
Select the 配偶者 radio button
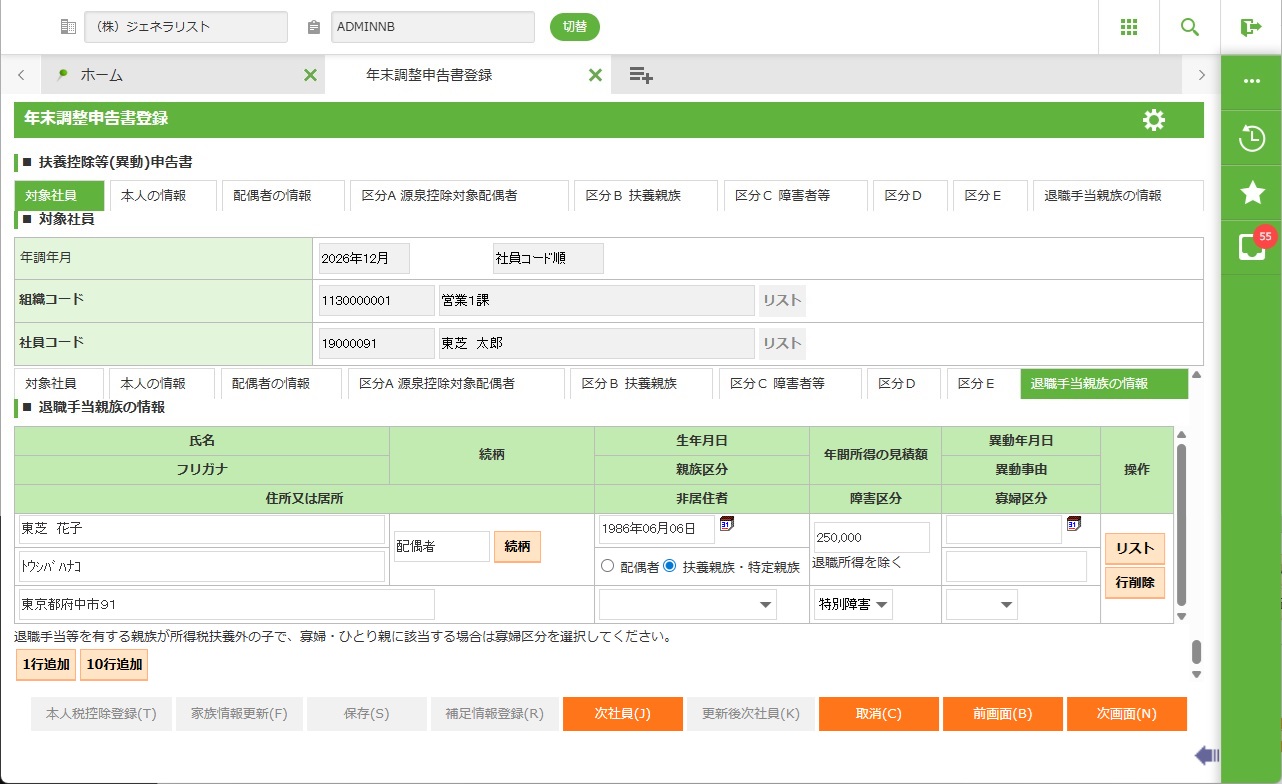pos(607,566)
